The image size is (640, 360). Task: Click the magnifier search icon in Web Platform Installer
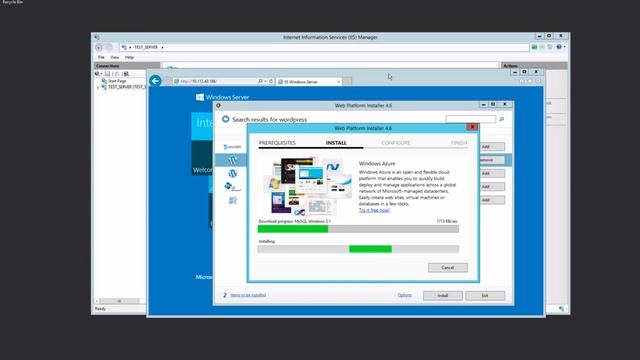[502, 119]
